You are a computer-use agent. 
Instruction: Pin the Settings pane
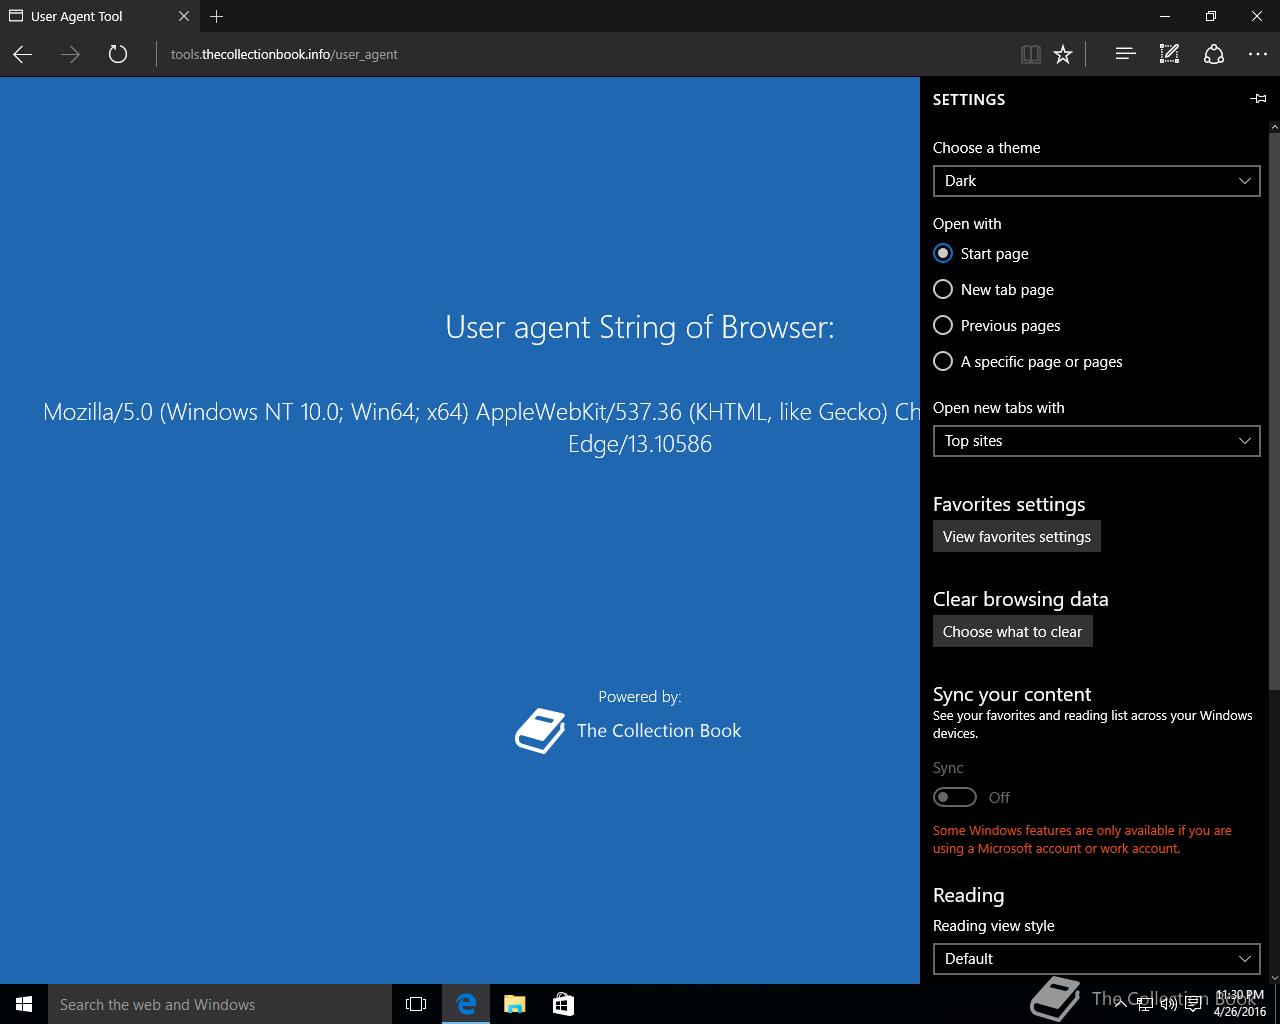coord(1258,99)
